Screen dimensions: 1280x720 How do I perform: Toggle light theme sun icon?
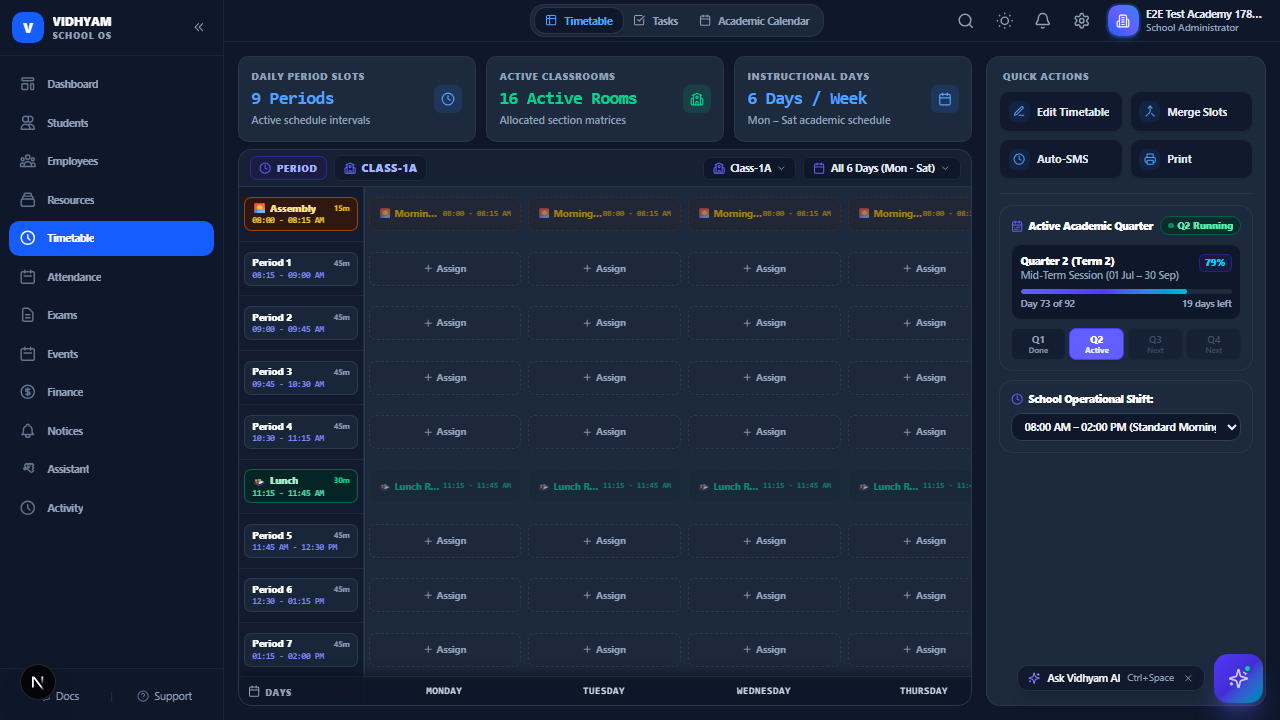pos(1004,21)
